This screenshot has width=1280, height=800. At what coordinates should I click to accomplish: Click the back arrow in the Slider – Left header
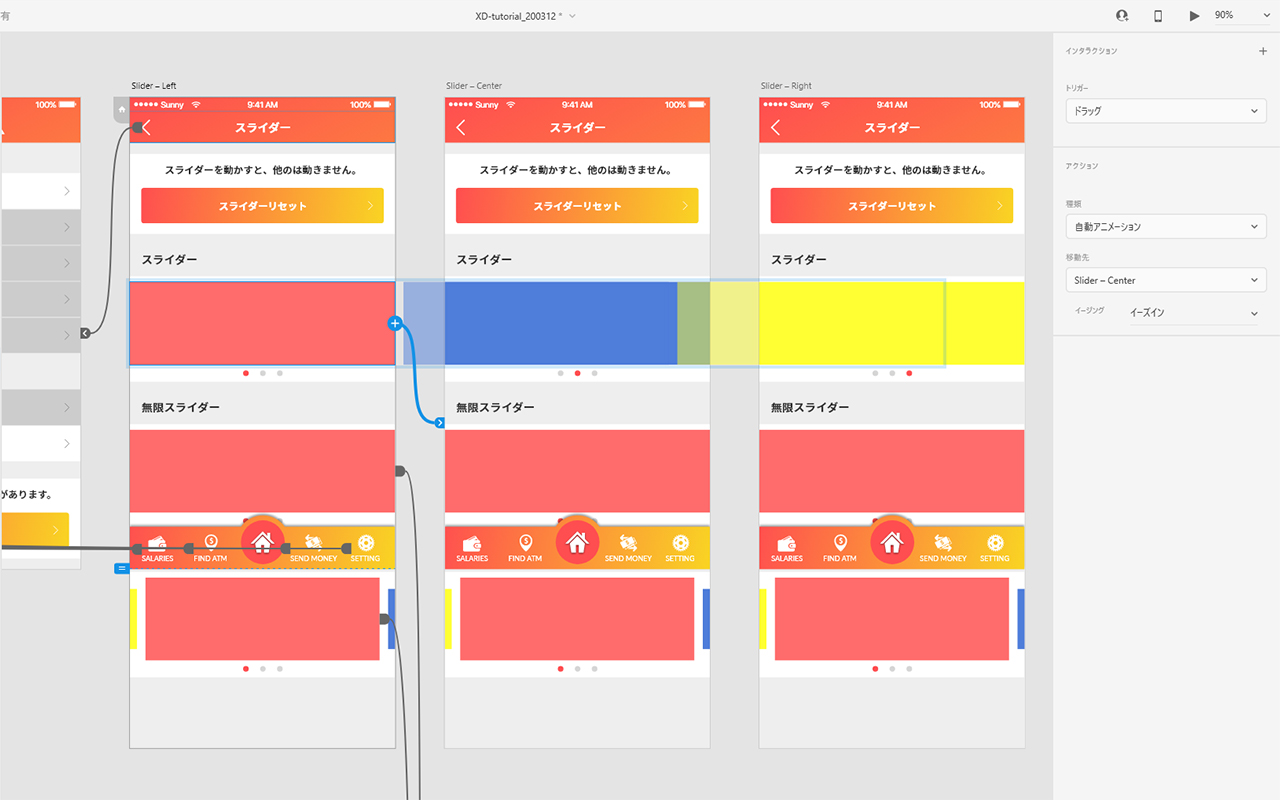(146, 127)
